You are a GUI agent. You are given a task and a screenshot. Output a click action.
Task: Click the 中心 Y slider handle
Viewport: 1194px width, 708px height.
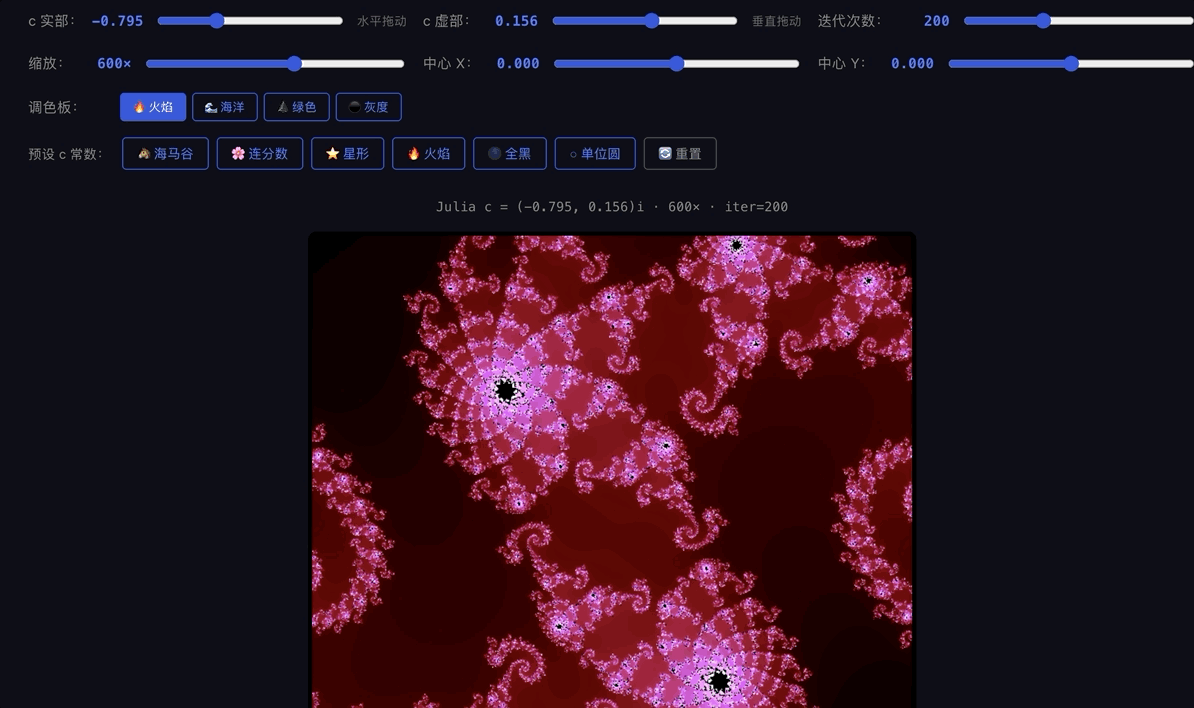click(x=1071, y=63)
